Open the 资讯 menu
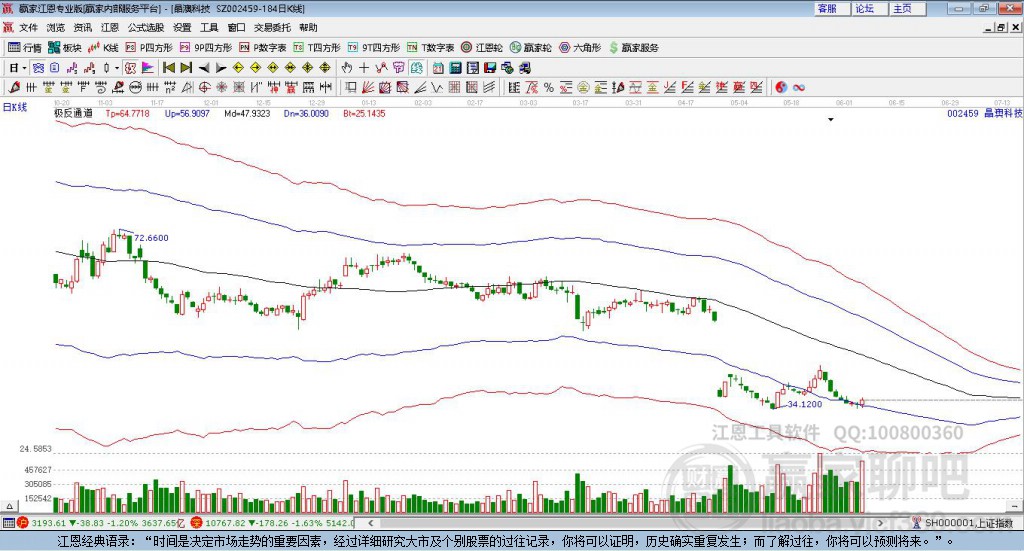The image size is (1024, 551). tap(83, 27)
